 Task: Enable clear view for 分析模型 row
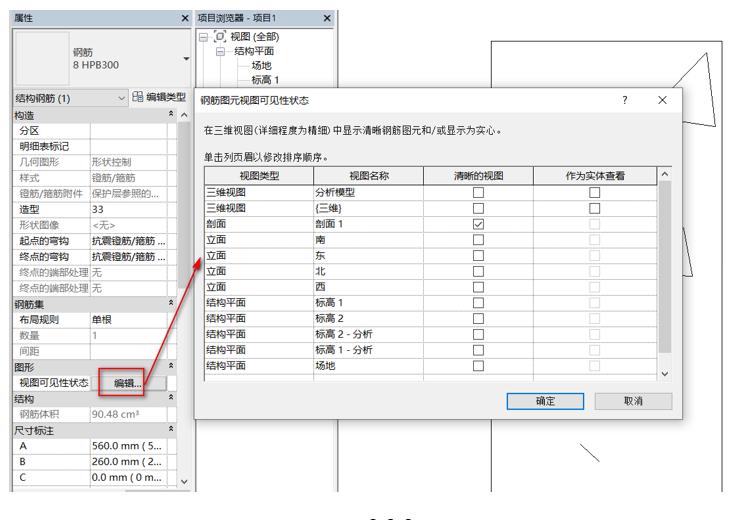(478, 192)
